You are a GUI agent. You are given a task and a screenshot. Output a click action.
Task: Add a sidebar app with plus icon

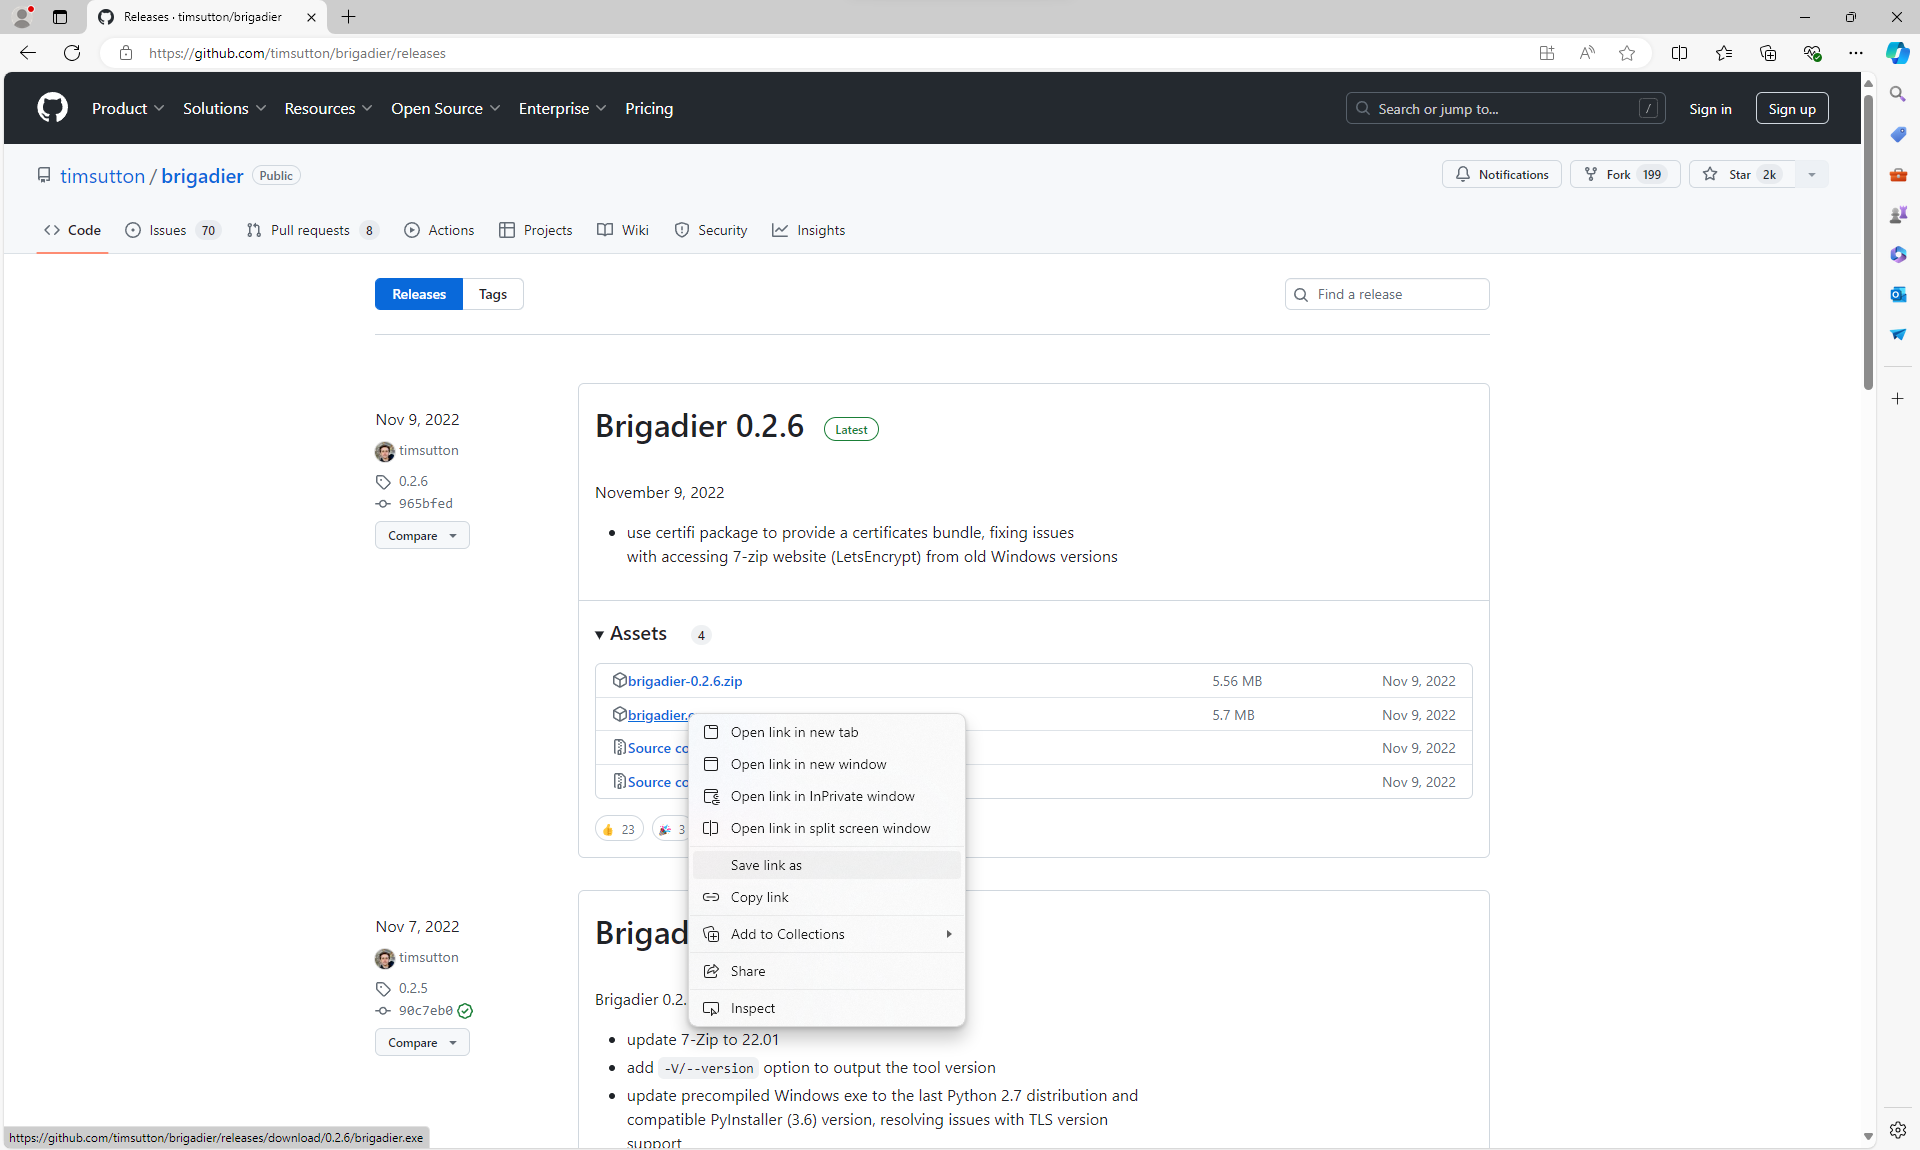tap(1897, 398)
